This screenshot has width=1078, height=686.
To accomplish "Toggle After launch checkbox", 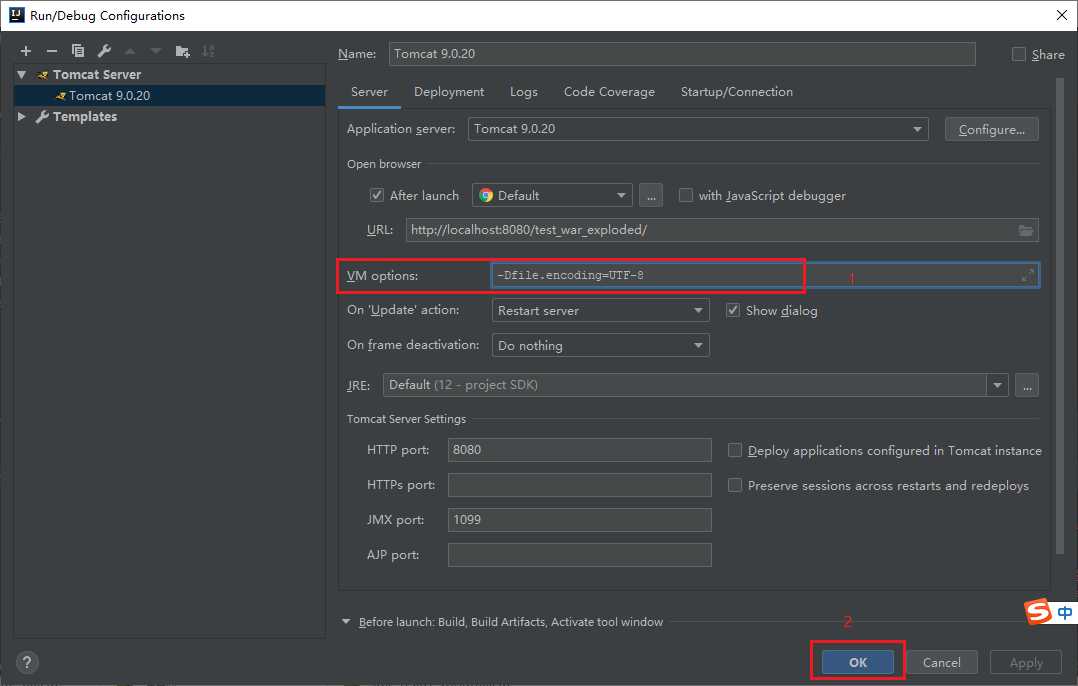I will pos(376,195).
